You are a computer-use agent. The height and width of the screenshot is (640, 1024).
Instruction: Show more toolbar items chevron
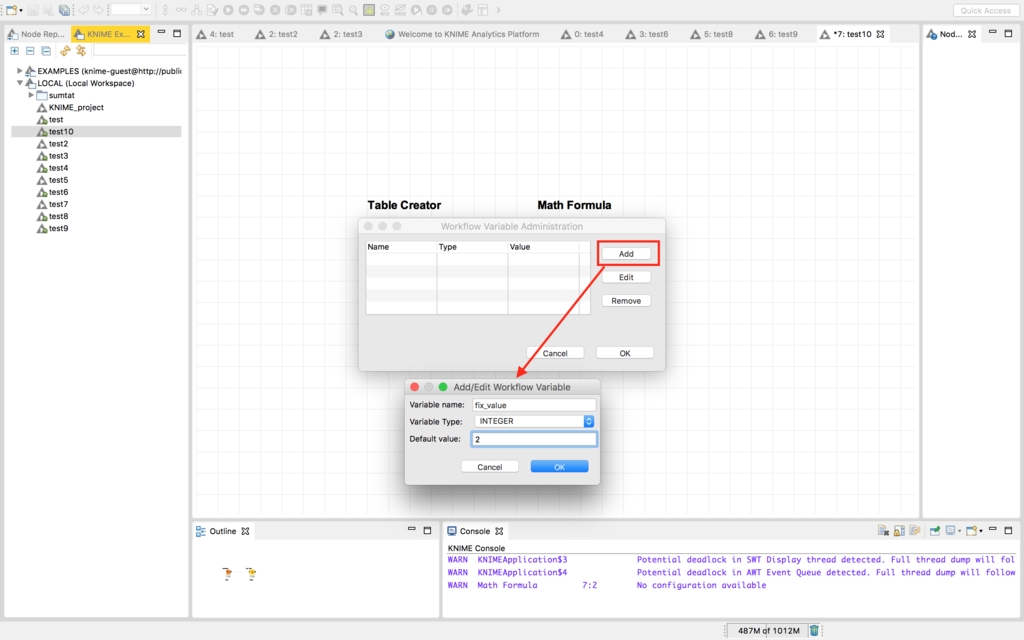(498, 10)
